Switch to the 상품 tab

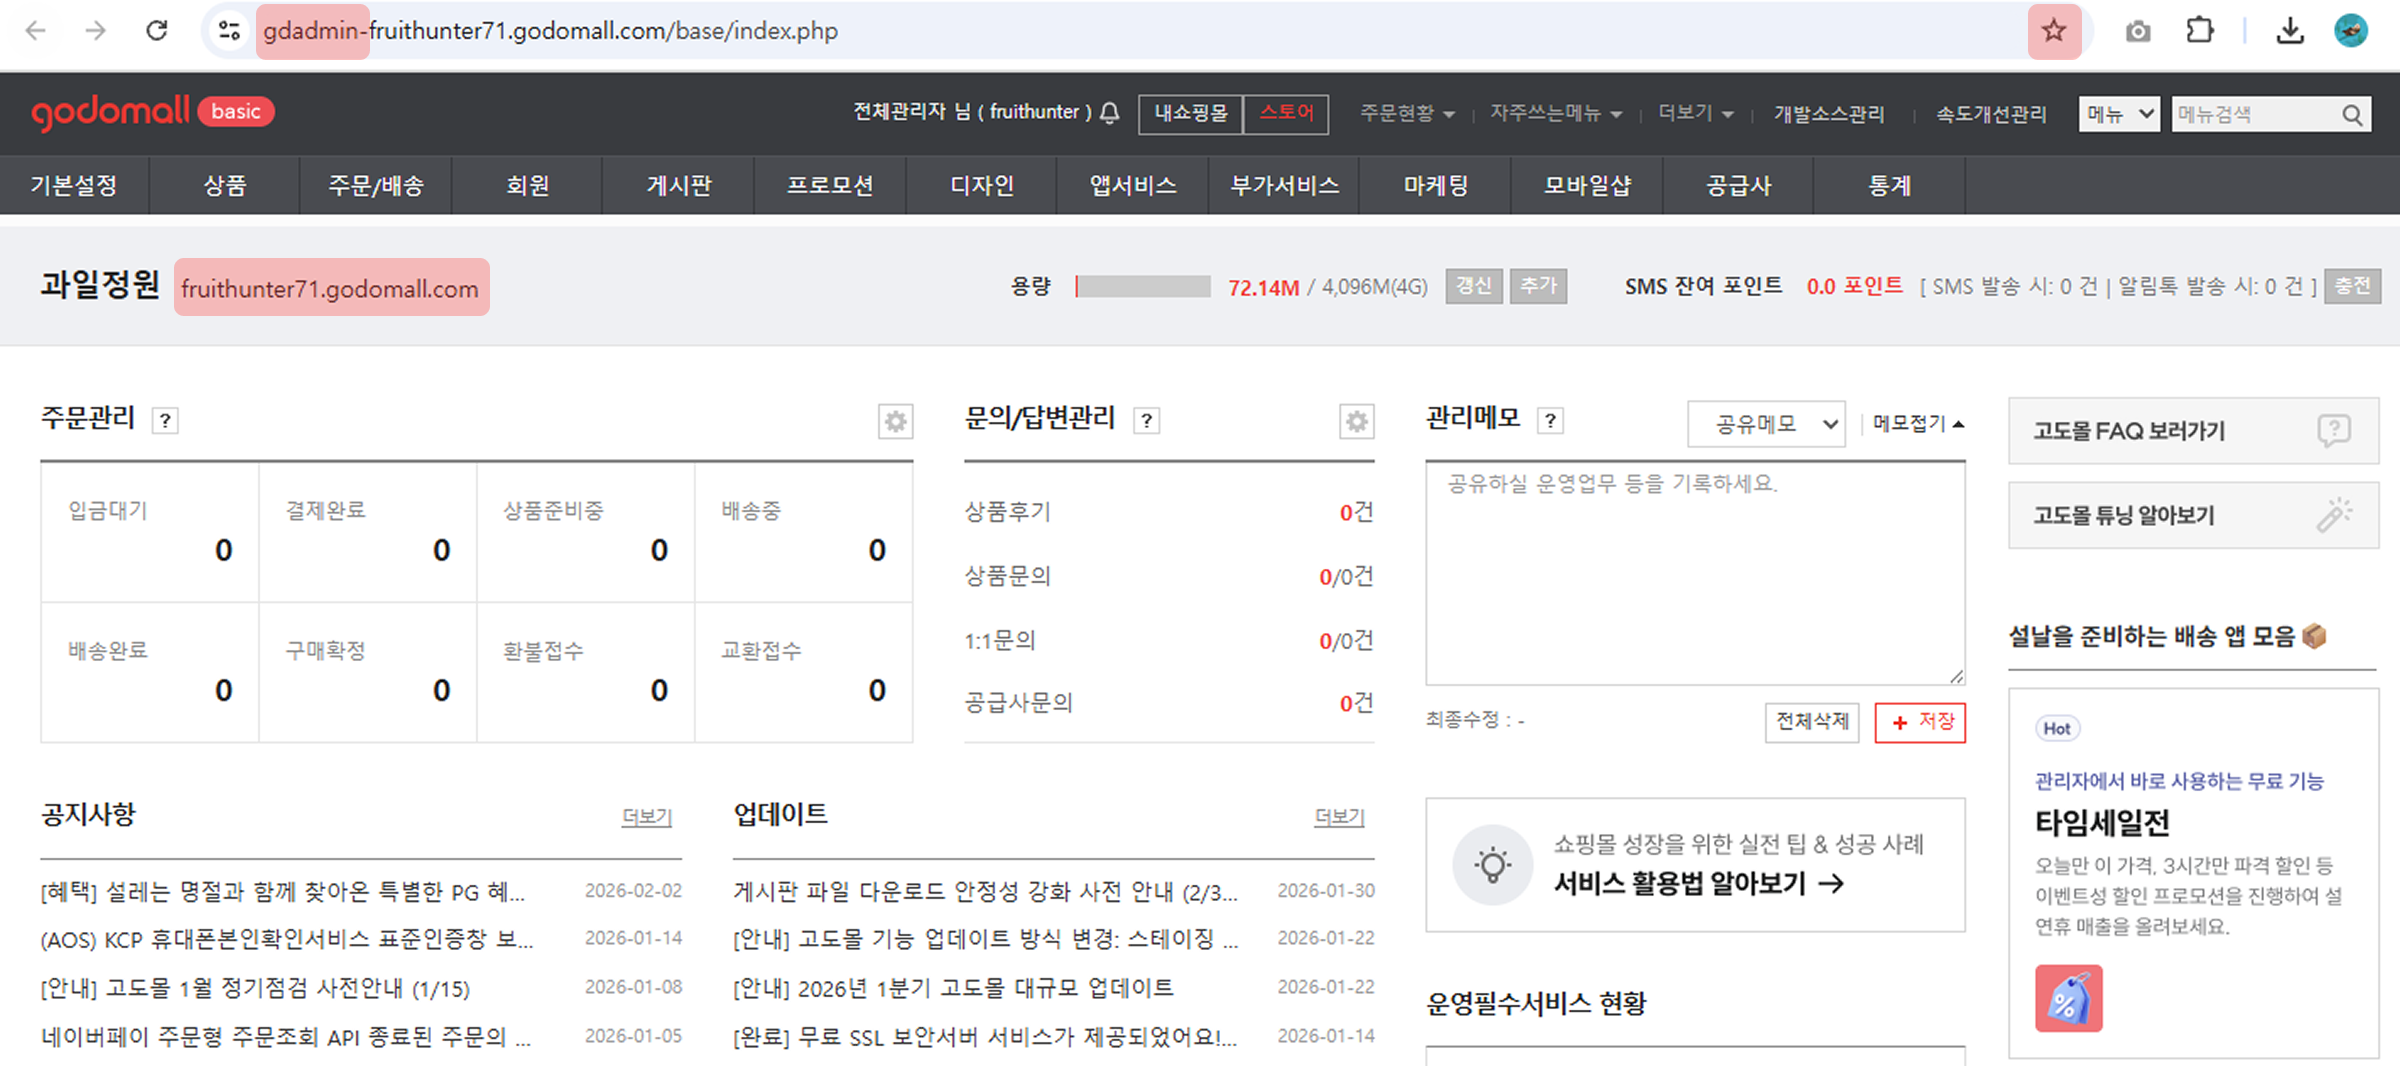click(224, 185)
